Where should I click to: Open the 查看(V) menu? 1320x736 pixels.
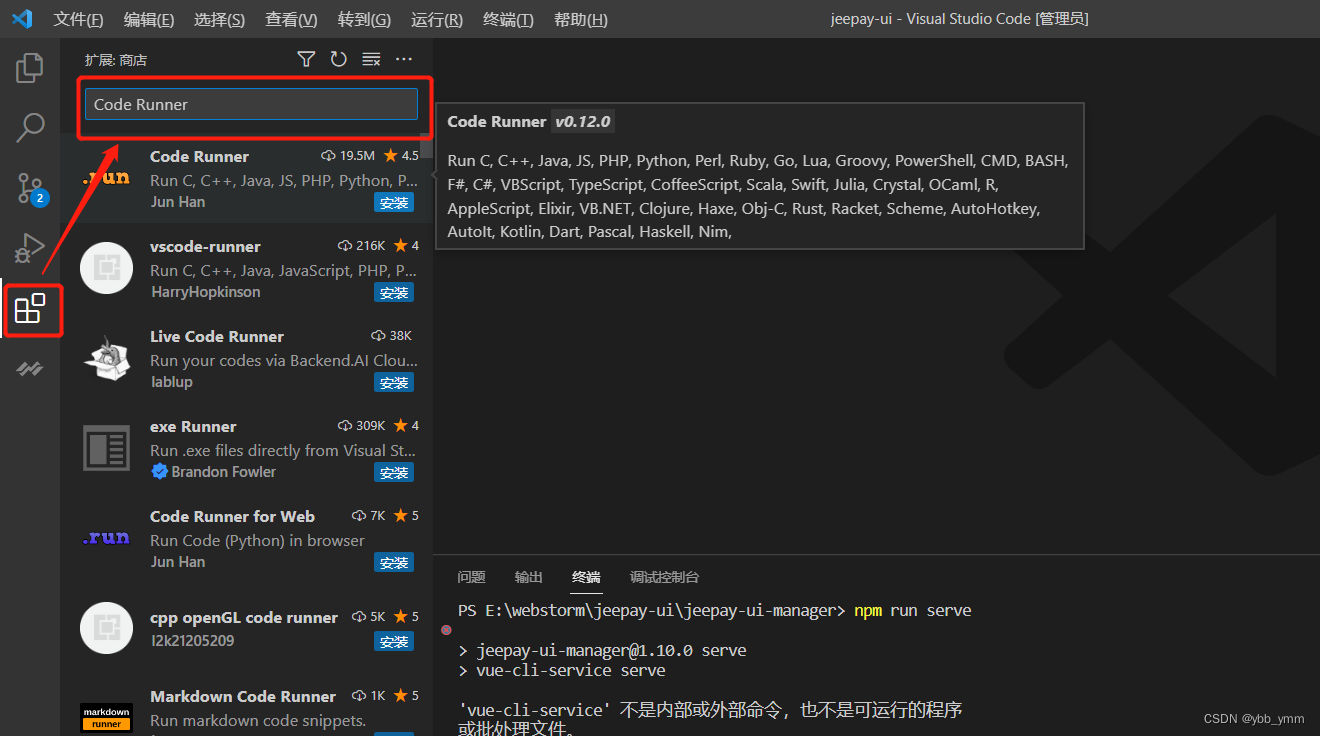pos(291,19)
